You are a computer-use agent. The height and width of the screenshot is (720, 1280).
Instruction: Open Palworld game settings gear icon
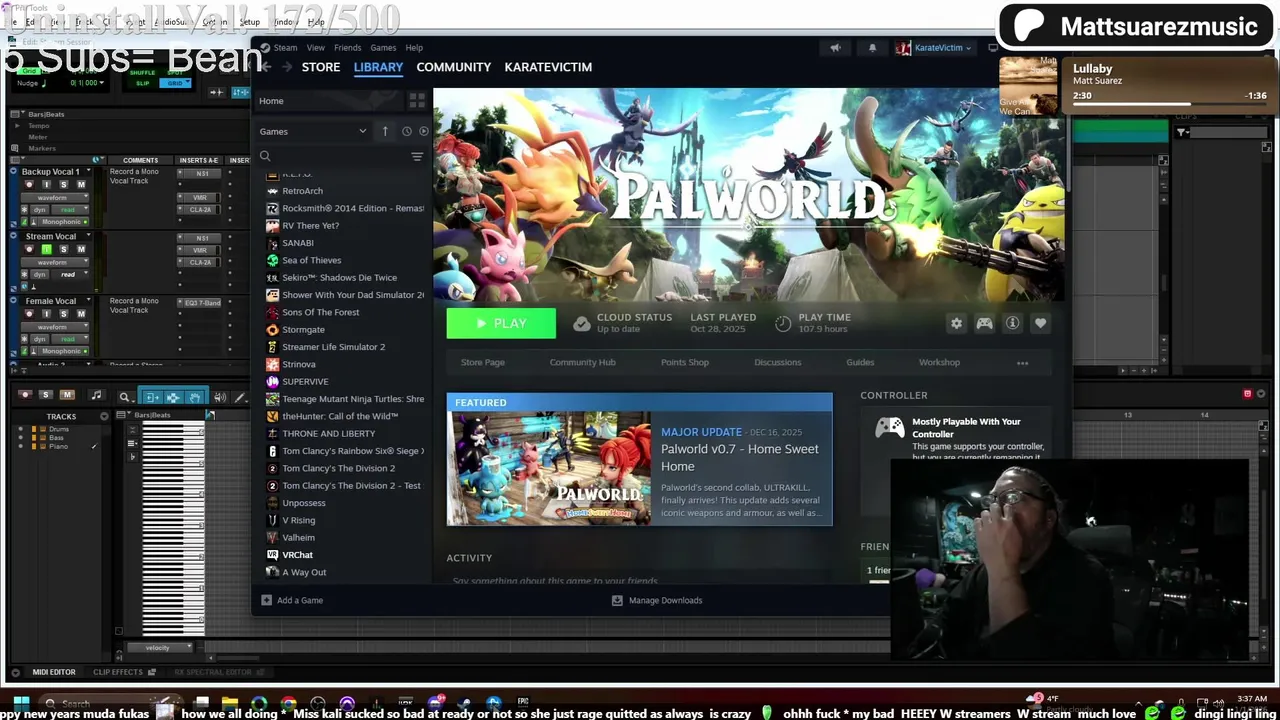click(956, 323)
